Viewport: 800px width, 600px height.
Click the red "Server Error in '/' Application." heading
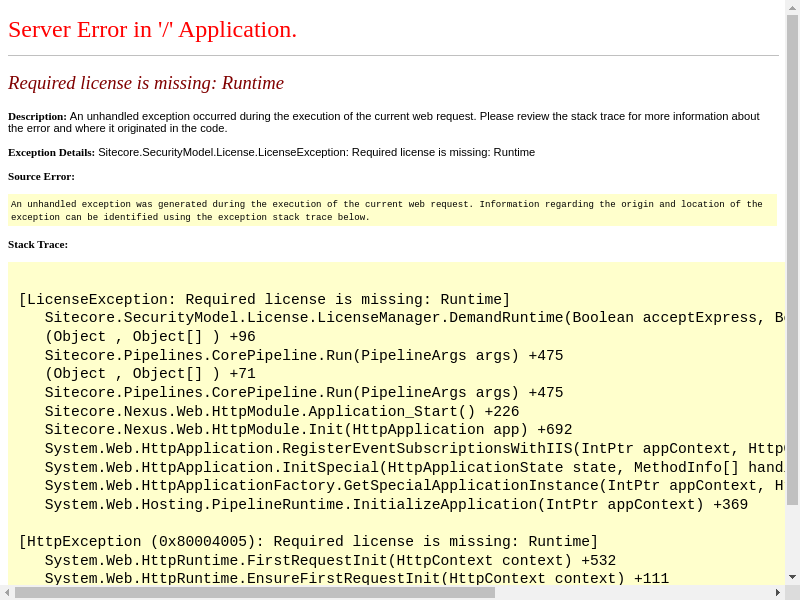click(x=152, y=29)
